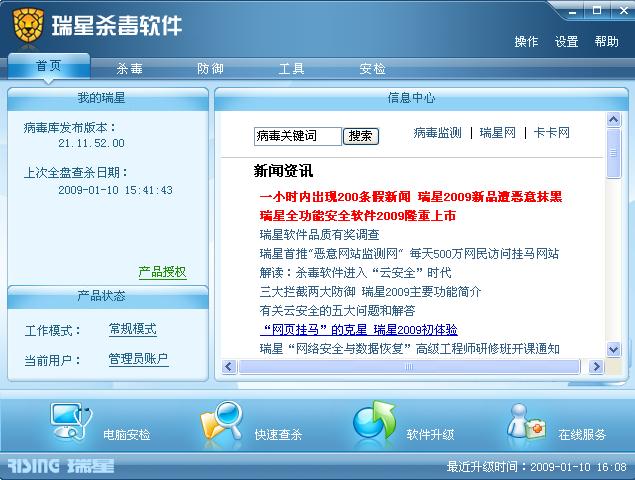This screenshot has height=480, width=635.
Task: Click the vertical scrollbar up arrow
Action: 614,119
